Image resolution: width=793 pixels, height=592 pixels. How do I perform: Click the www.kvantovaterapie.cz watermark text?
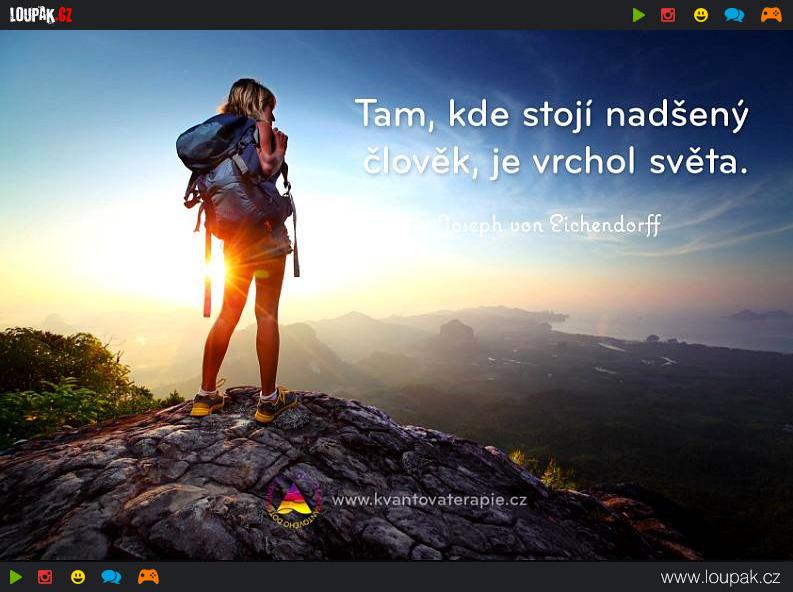point(429,500)
